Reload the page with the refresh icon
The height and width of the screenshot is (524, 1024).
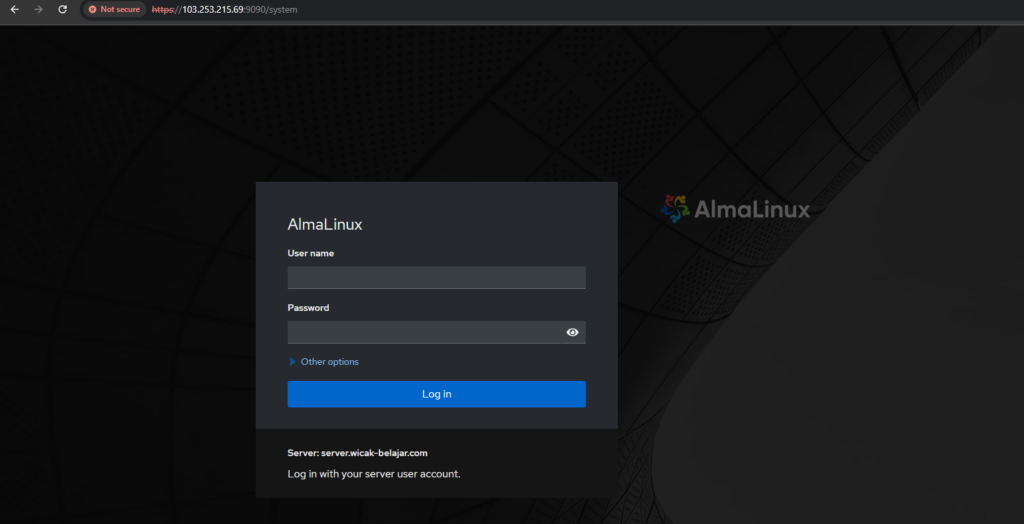63,10
